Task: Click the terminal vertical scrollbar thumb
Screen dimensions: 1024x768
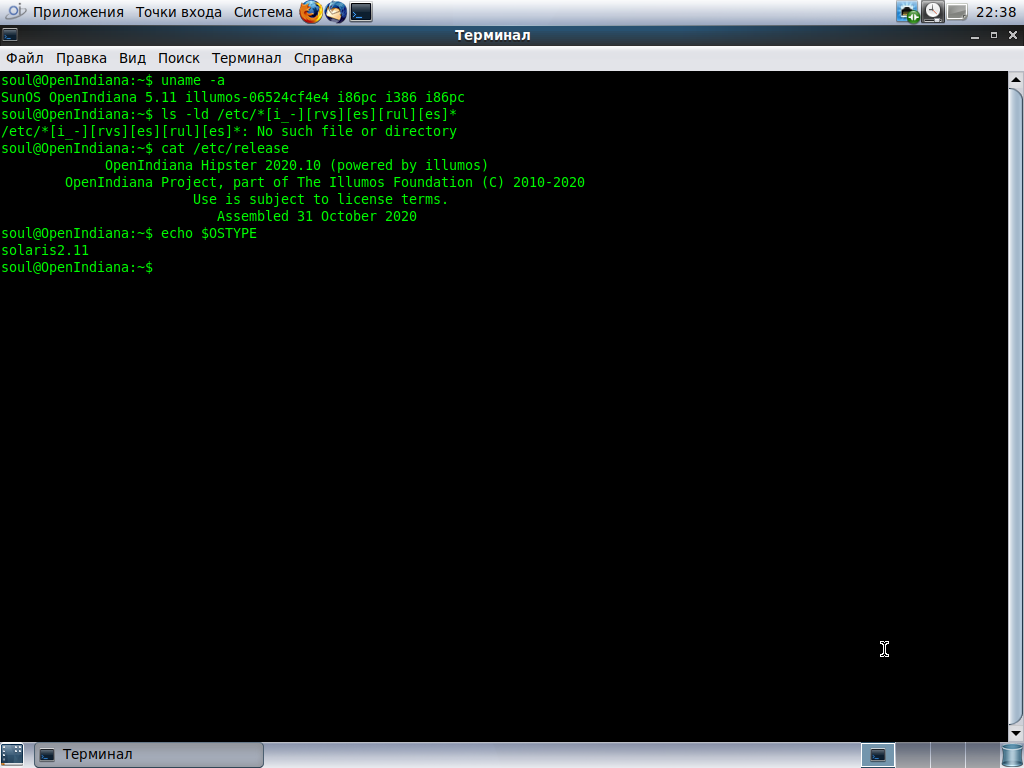Action: coord(1016,406)
